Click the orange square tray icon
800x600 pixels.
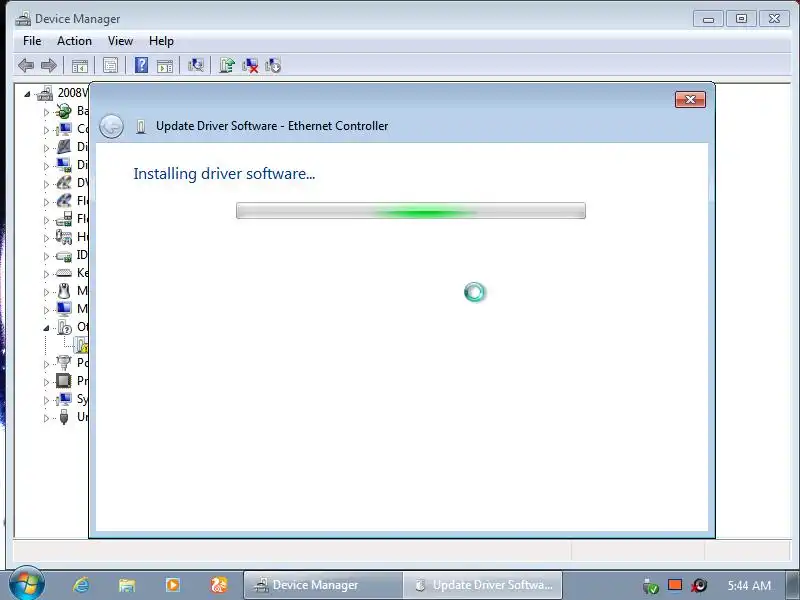click(x=675, y=585)
